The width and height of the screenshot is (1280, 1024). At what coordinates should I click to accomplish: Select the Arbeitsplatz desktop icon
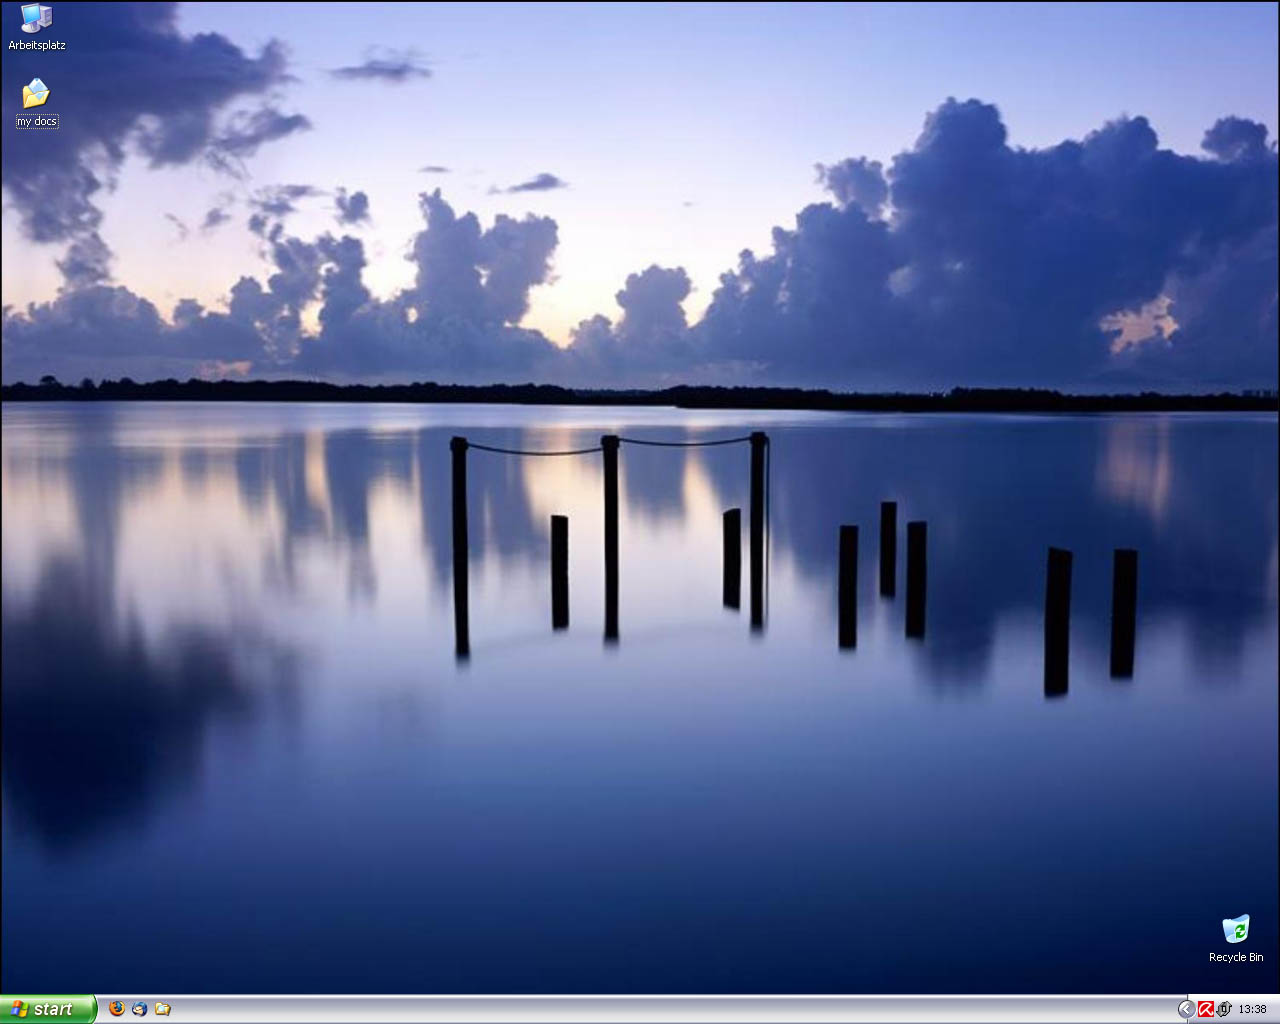(36, 18)
